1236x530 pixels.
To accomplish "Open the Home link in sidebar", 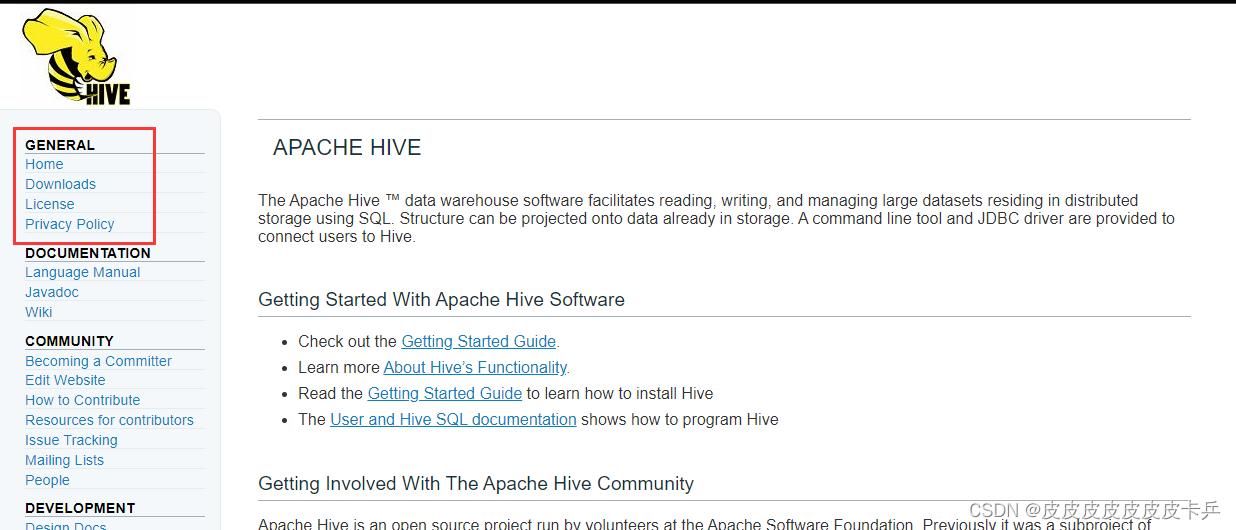I will pos(44,164).
